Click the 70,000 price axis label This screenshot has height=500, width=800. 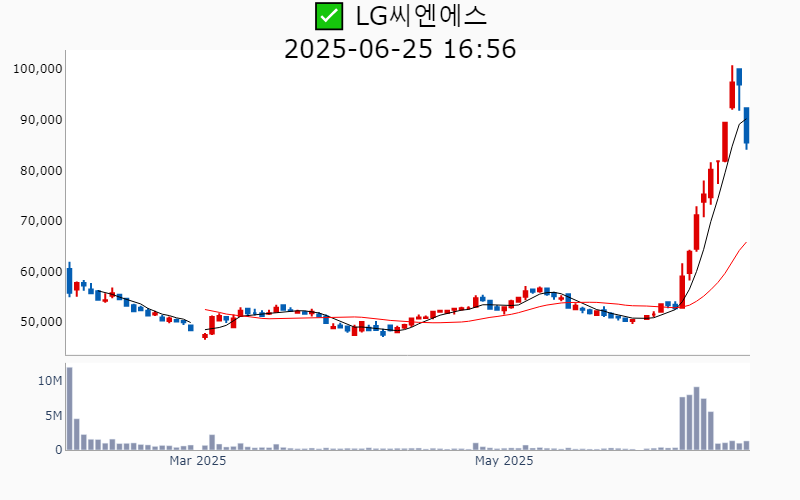(41, 220)
